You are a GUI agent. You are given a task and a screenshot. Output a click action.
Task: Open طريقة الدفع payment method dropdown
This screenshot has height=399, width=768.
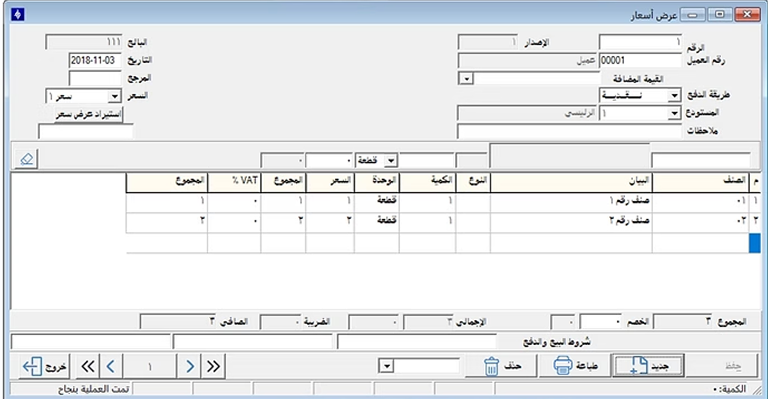coord(674,95)
